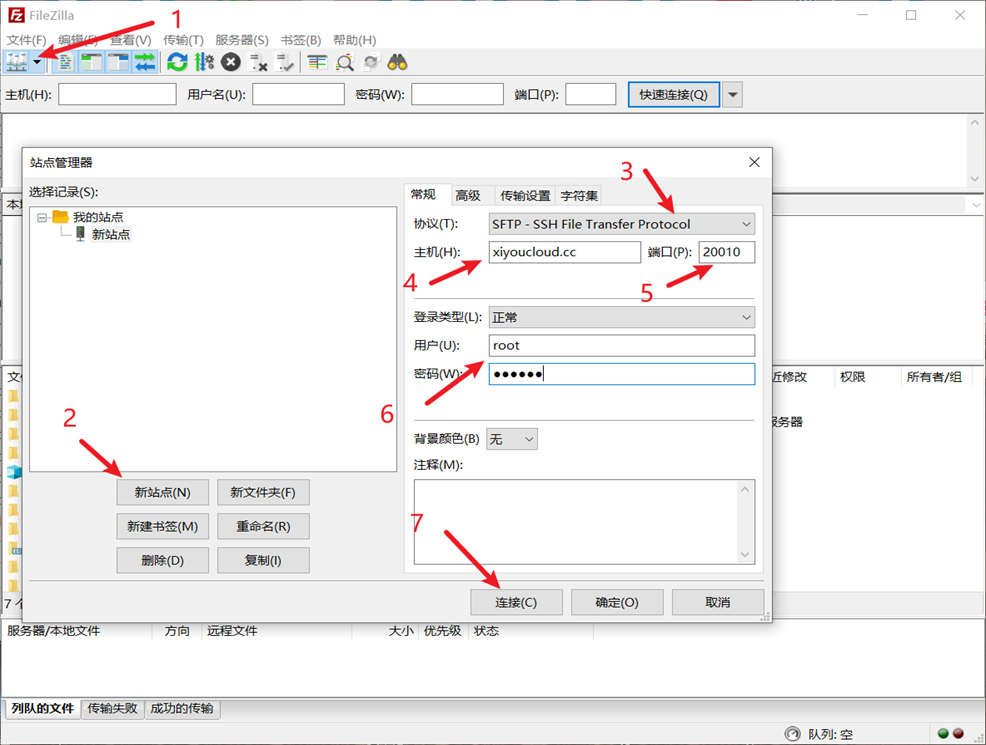
Task: Click the green refresh file lists icon
Action: point(177,62)
